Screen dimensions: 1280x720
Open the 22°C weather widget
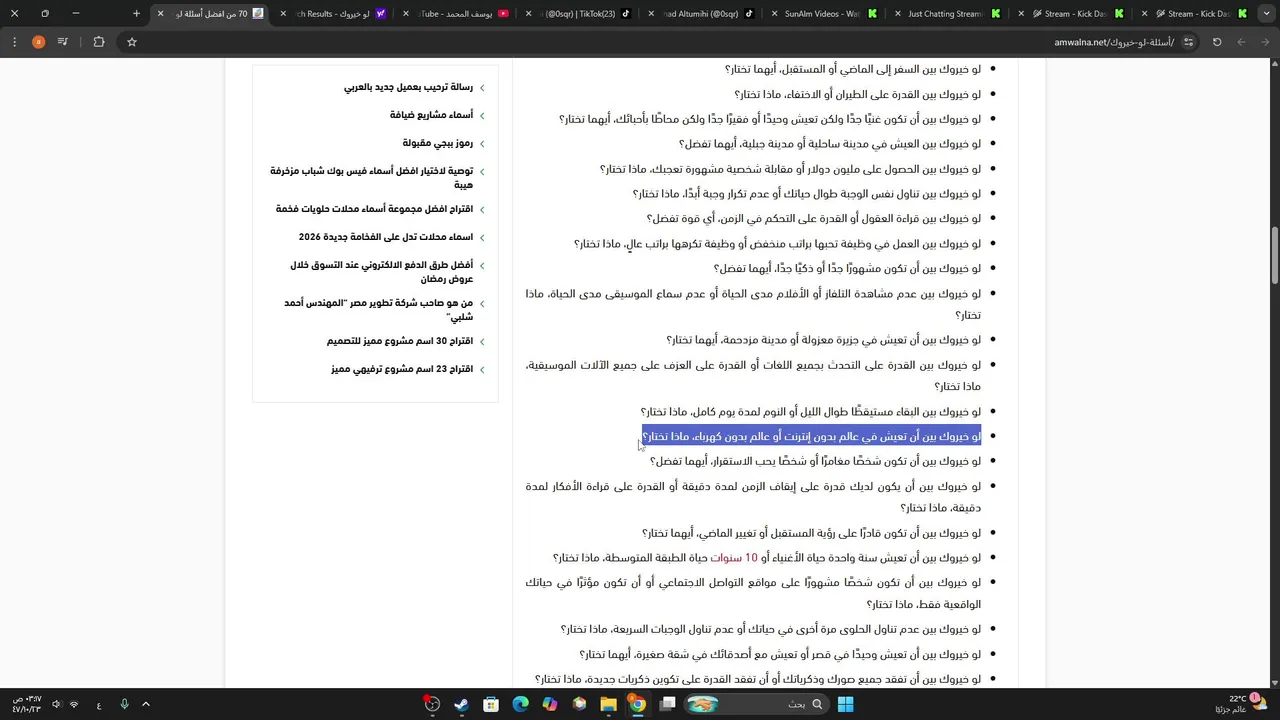pyautogui.click(x=1242, y=704)
